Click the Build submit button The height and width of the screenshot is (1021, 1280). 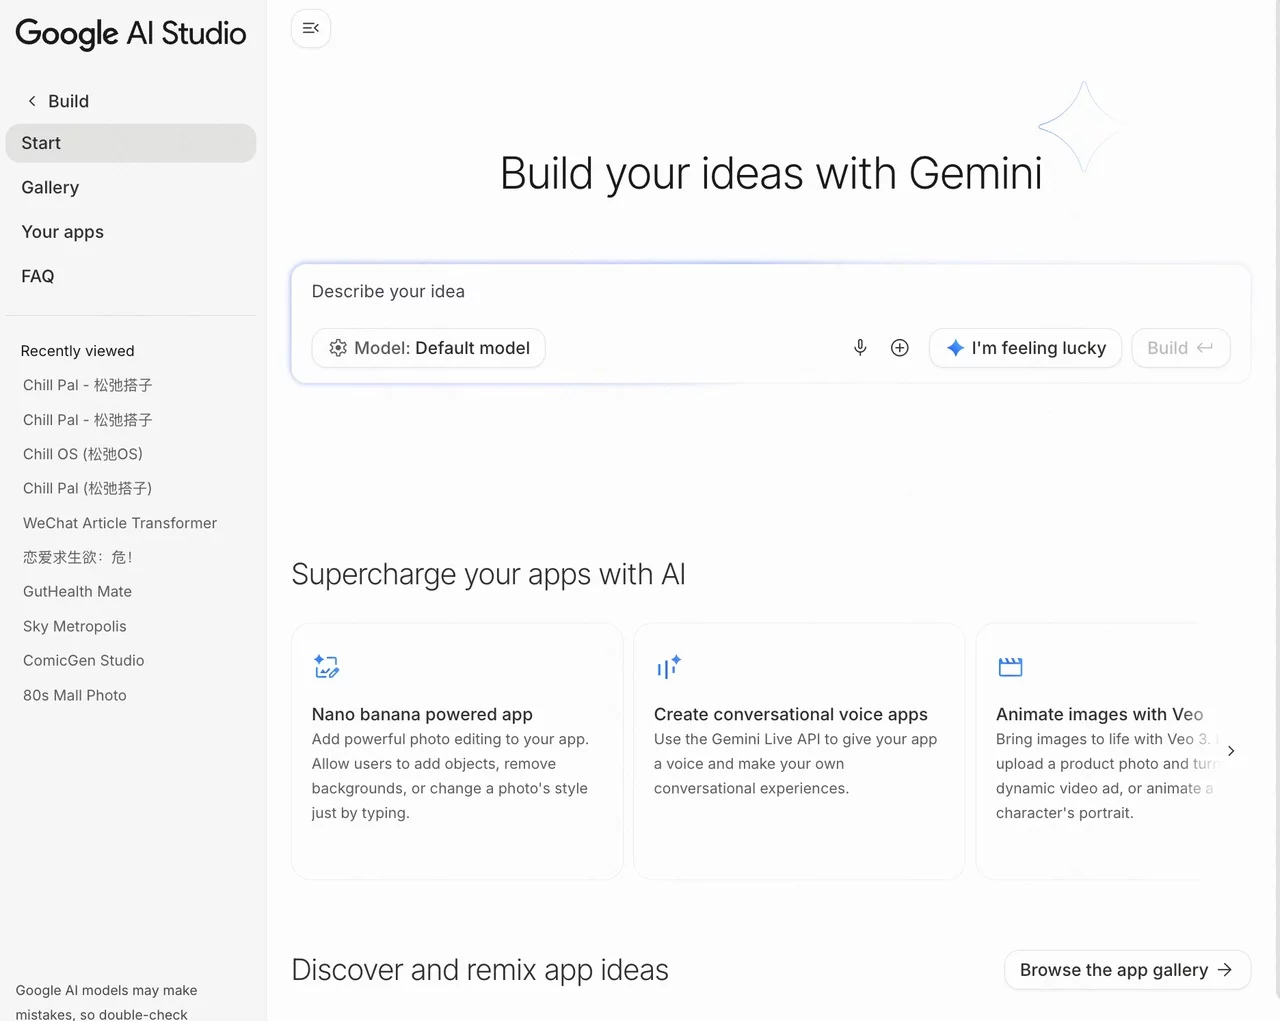point(1180,348)
